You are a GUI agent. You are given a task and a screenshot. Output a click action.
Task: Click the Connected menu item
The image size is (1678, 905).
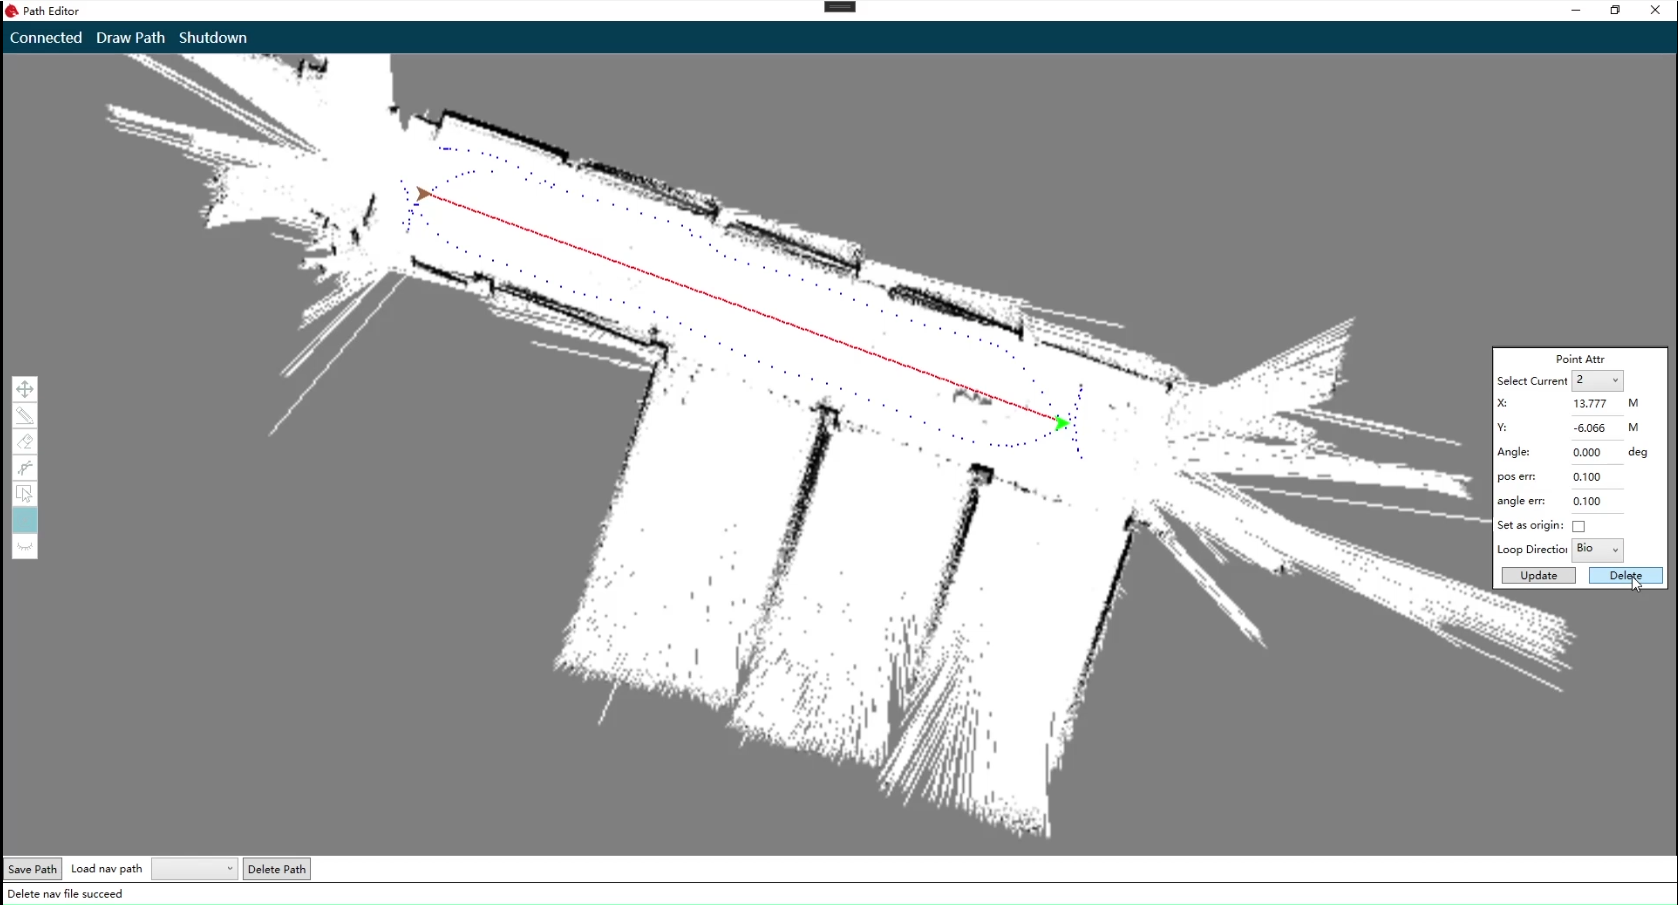(46, 38)
